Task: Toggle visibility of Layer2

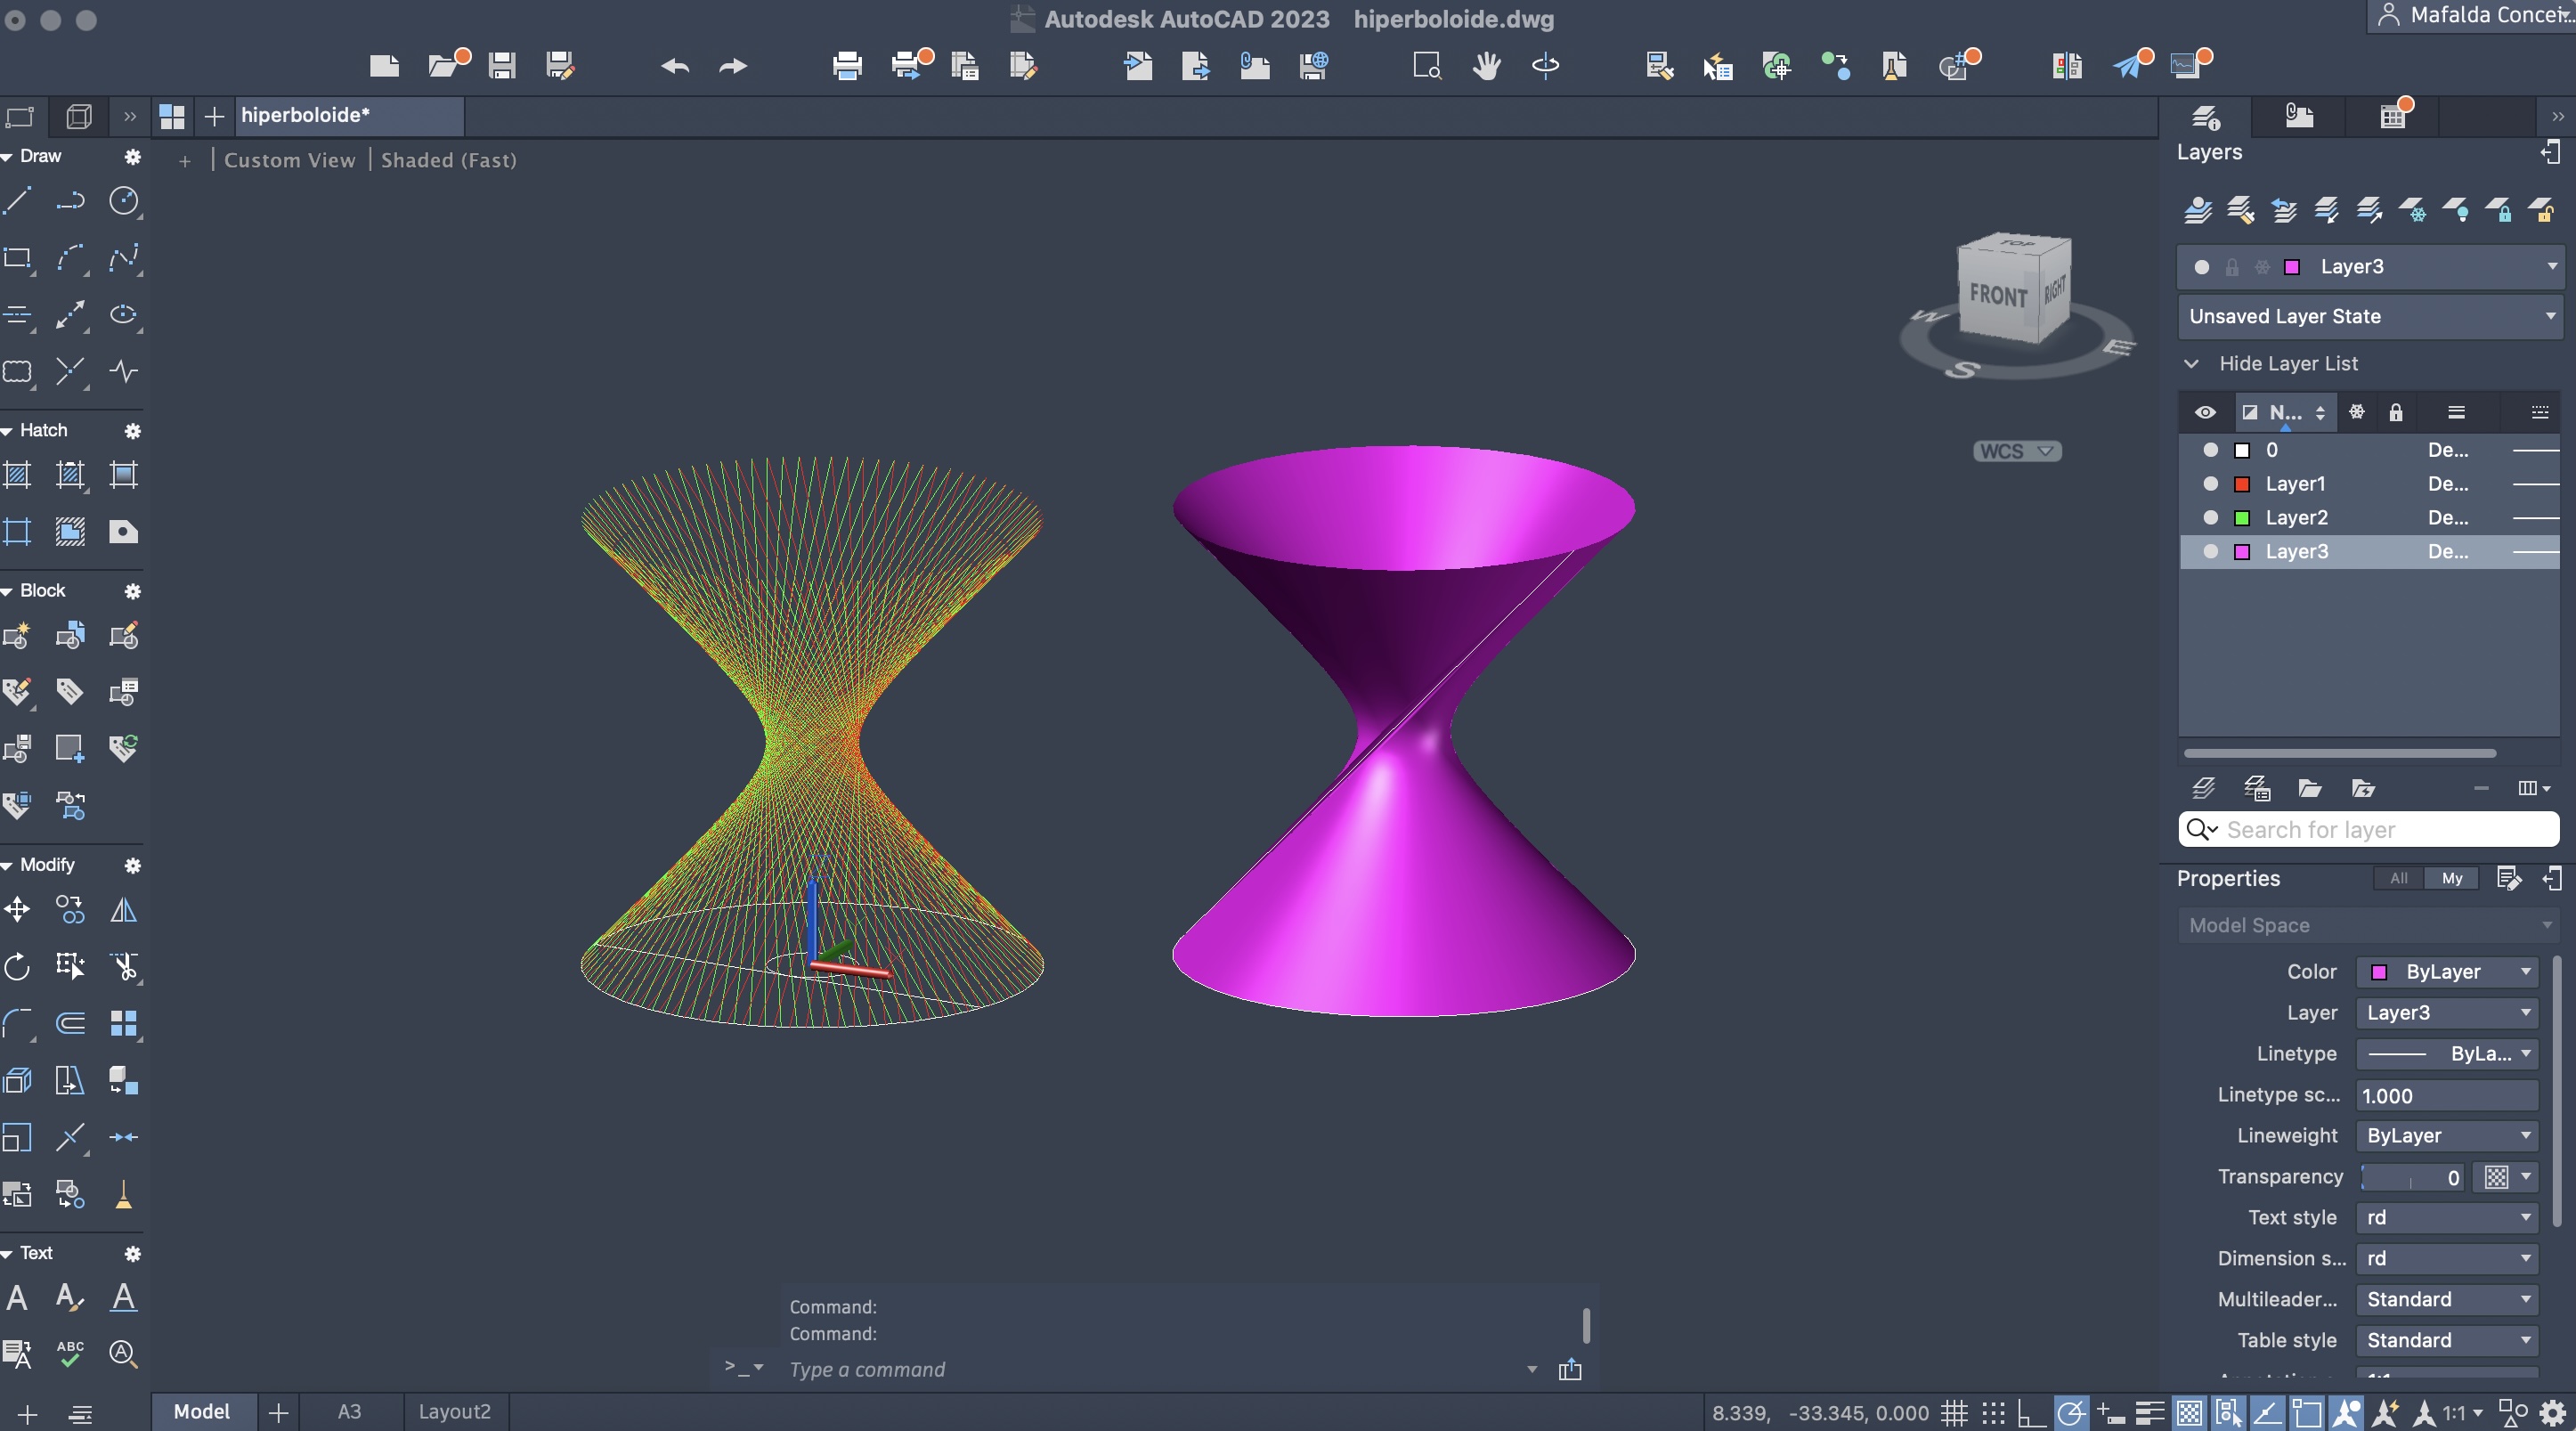Action: pos(2211,518)
